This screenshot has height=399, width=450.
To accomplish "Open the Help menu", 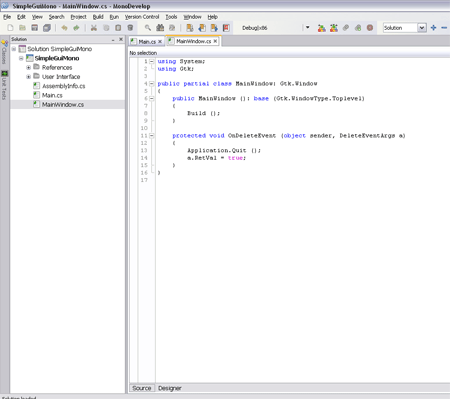I will (x=212, y=17).
